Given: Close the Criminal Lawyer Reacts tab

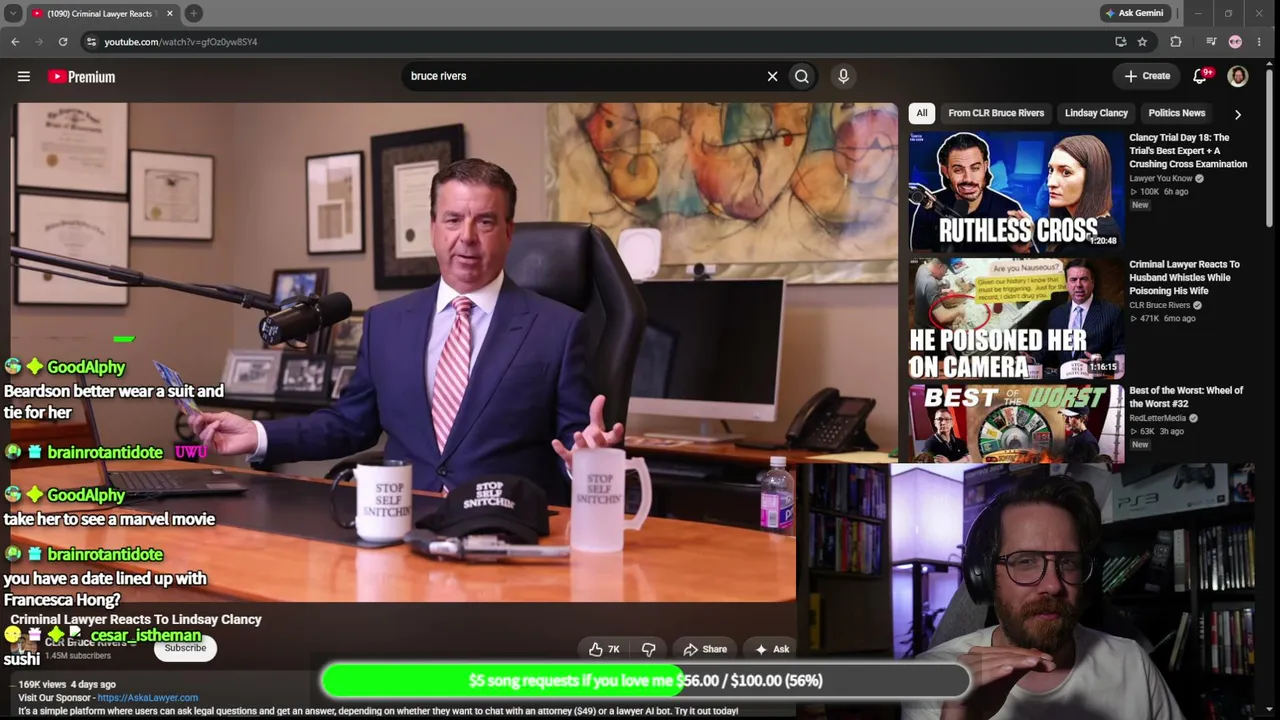Looking at the screenshot, I should [169, 13].
